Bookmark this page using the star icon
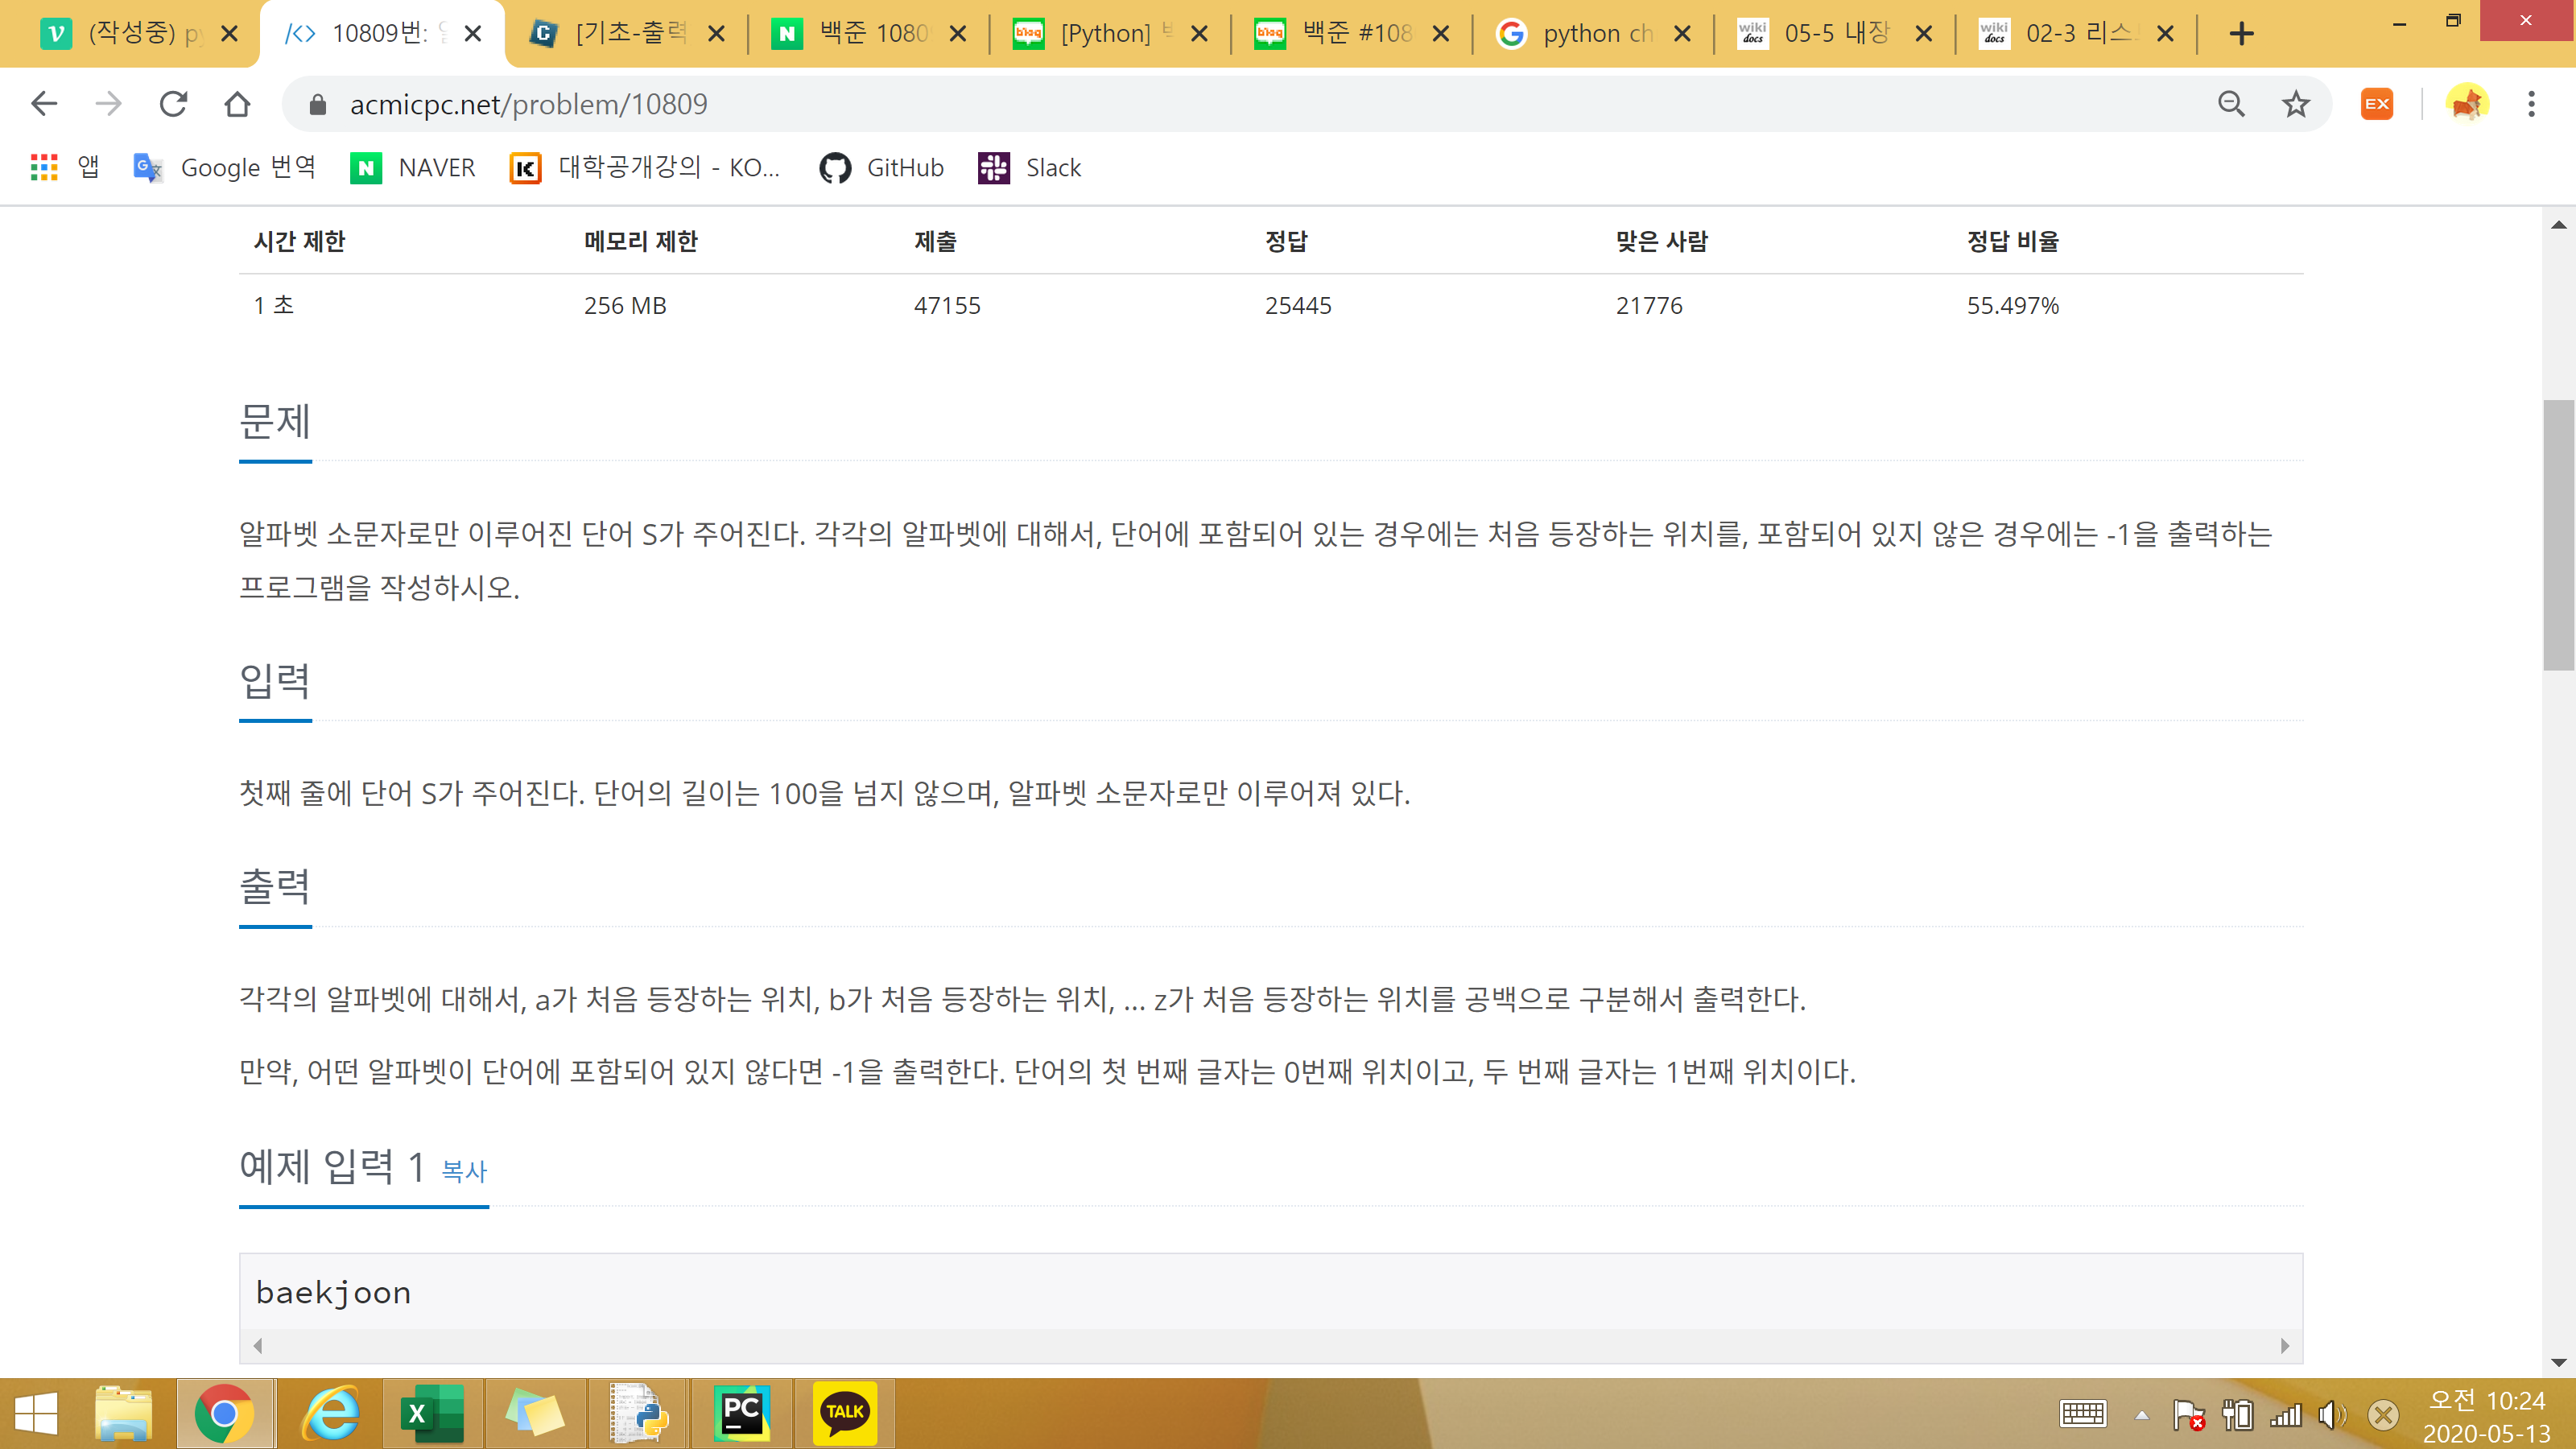 2294,103
